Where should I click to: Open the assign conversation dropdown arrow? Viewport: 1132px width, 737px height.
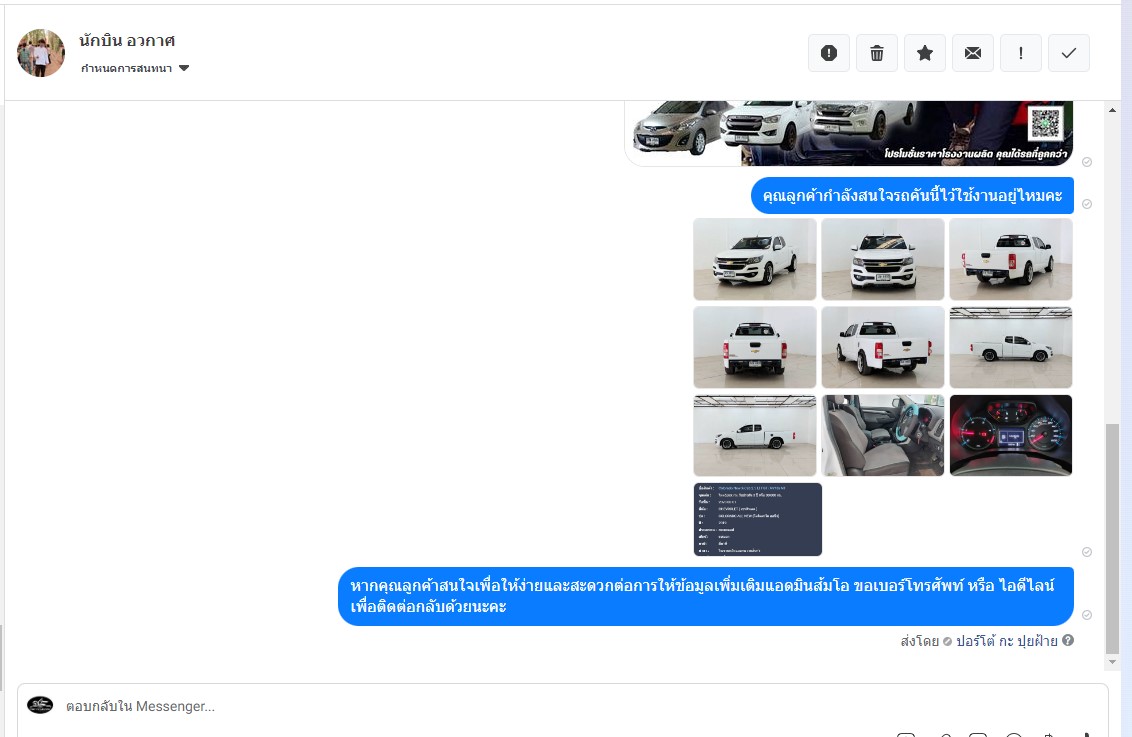click(x=184, y=69)
